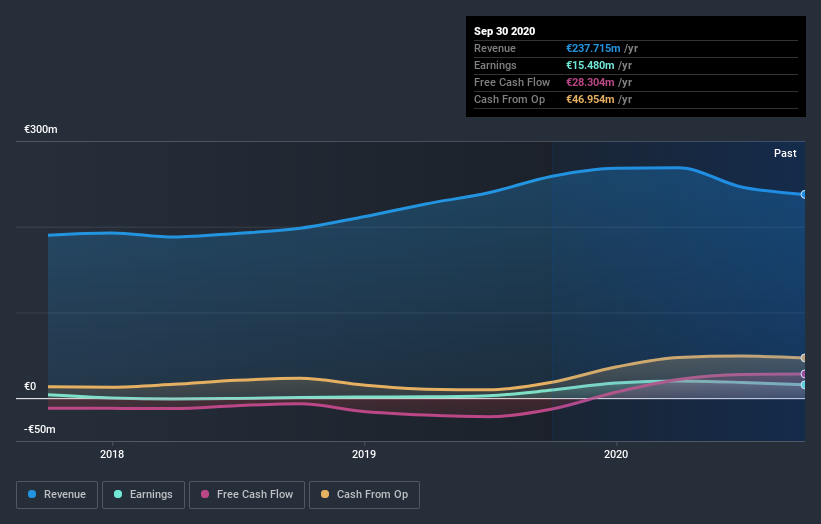The width and height of the screenshot is (821, 524).
Task: Click the pink Free Cash Flow end-point marker
Action: 803,374
